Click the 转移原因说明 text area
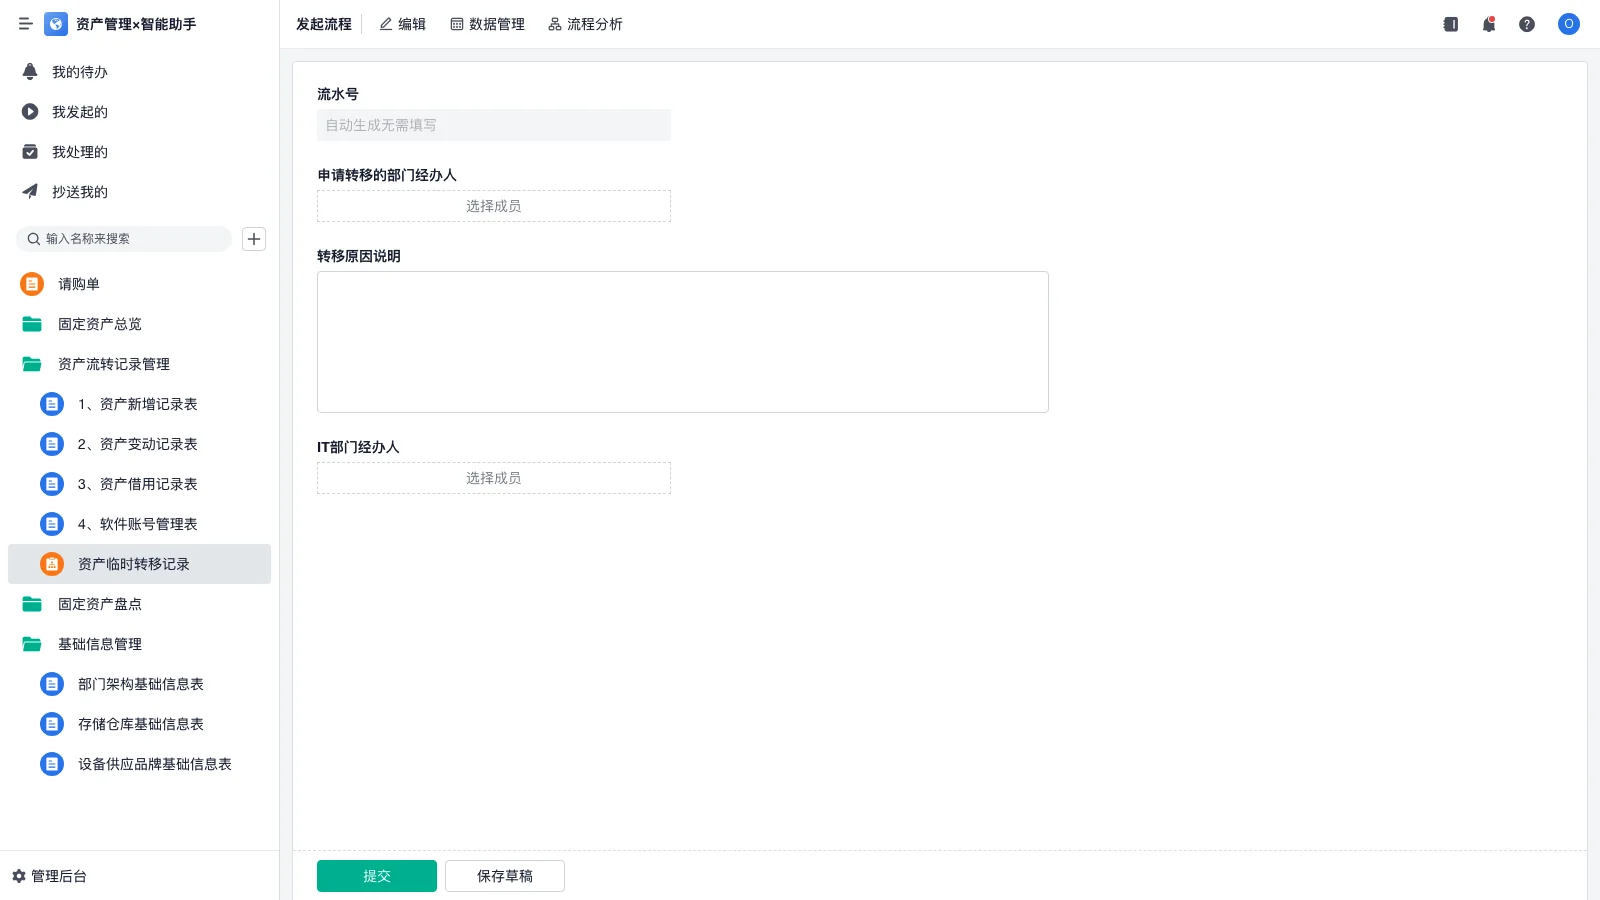 [x=683, y=342]
